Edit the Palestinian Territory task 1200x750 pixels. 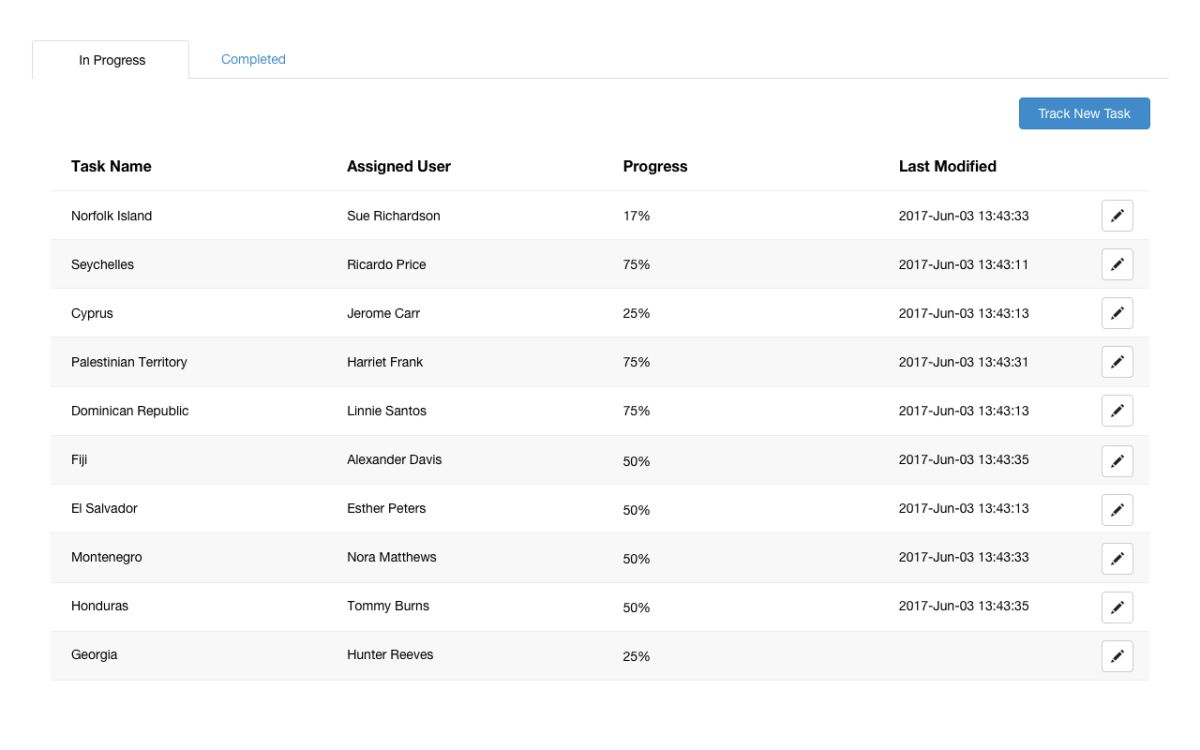coord(1117,362)
